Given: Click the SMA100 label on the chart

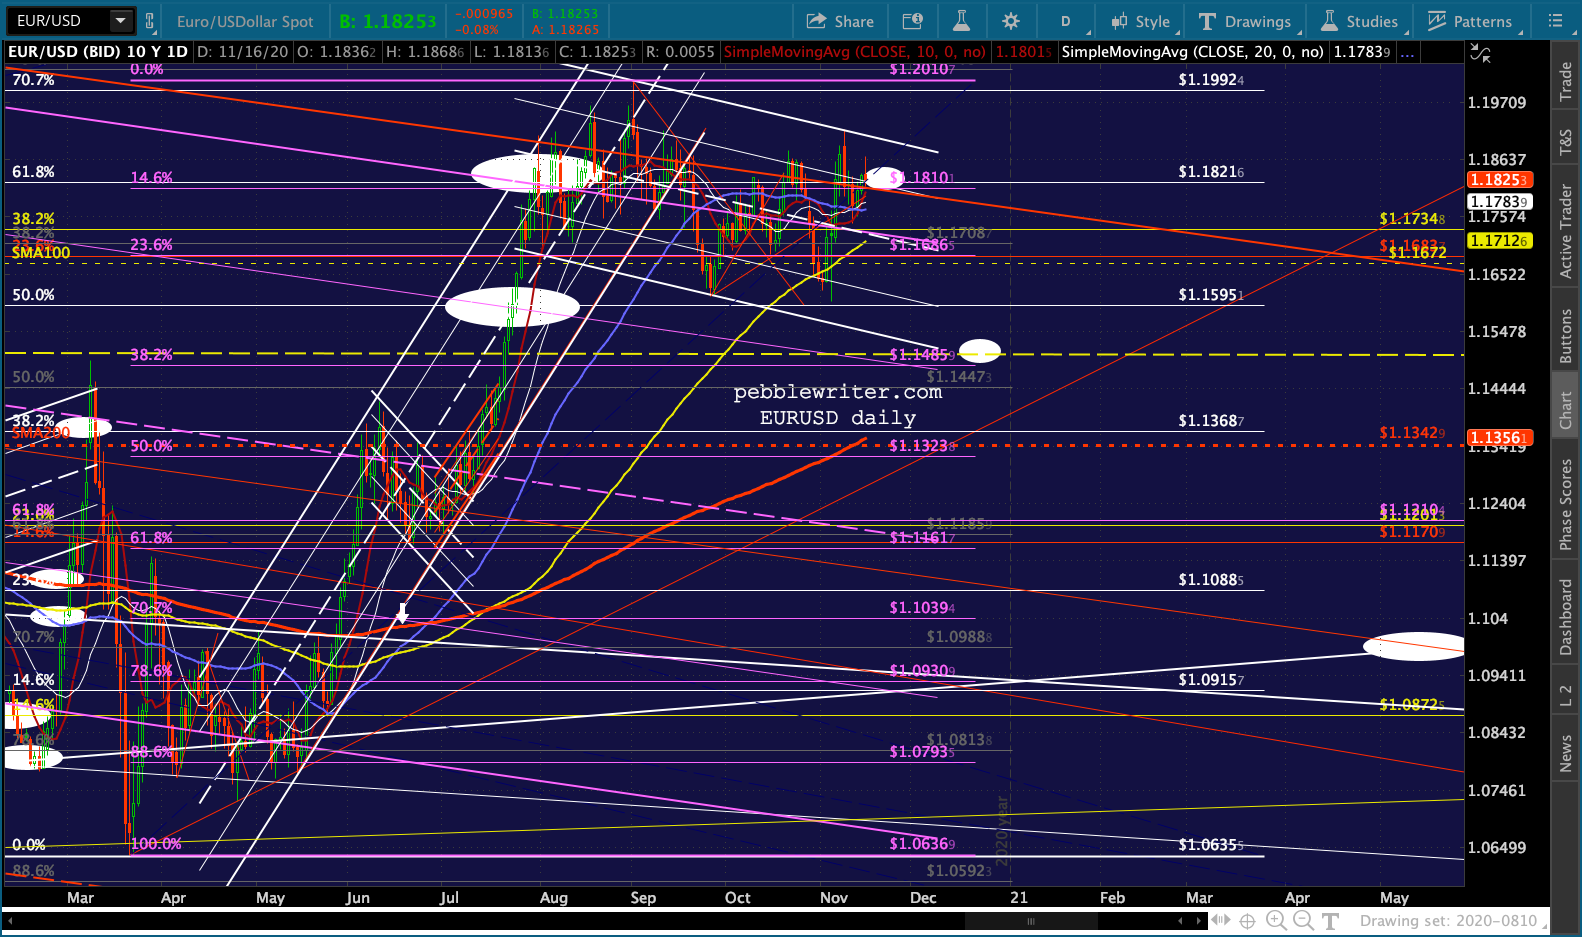Looking at the screenshot, I should pos(41,253).
